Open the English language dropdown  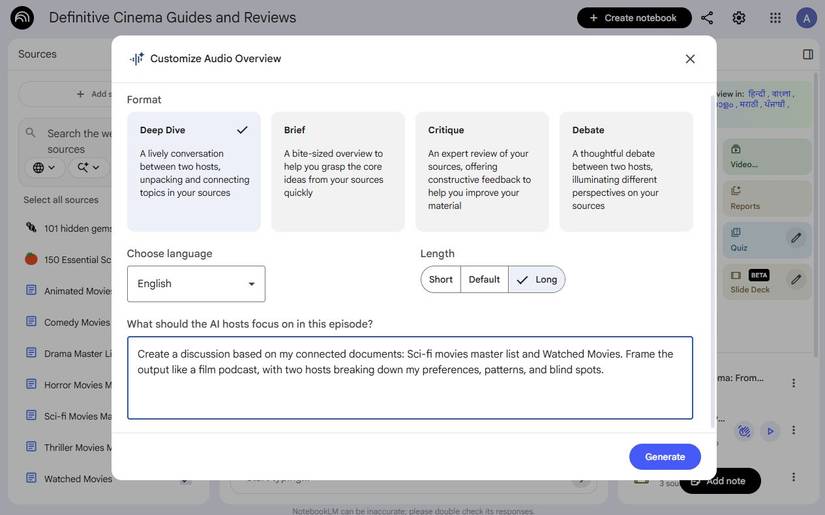coord(196,284)
